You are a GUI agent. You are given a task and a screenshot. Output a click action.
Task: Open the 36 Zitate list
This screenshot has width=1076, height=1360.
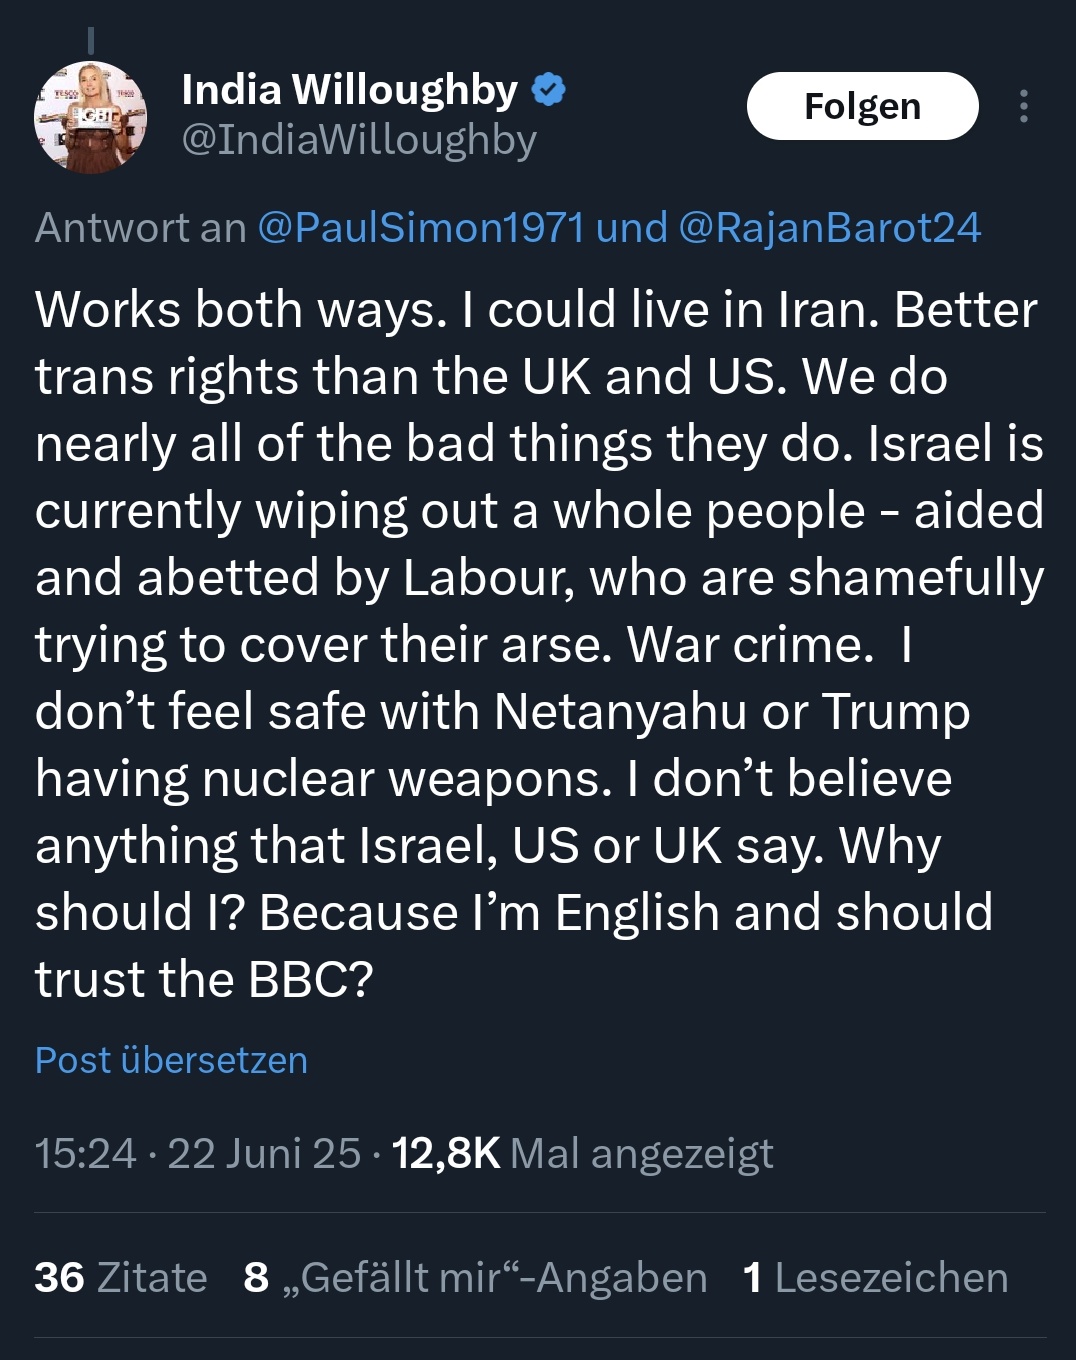tap(121, 1277)
